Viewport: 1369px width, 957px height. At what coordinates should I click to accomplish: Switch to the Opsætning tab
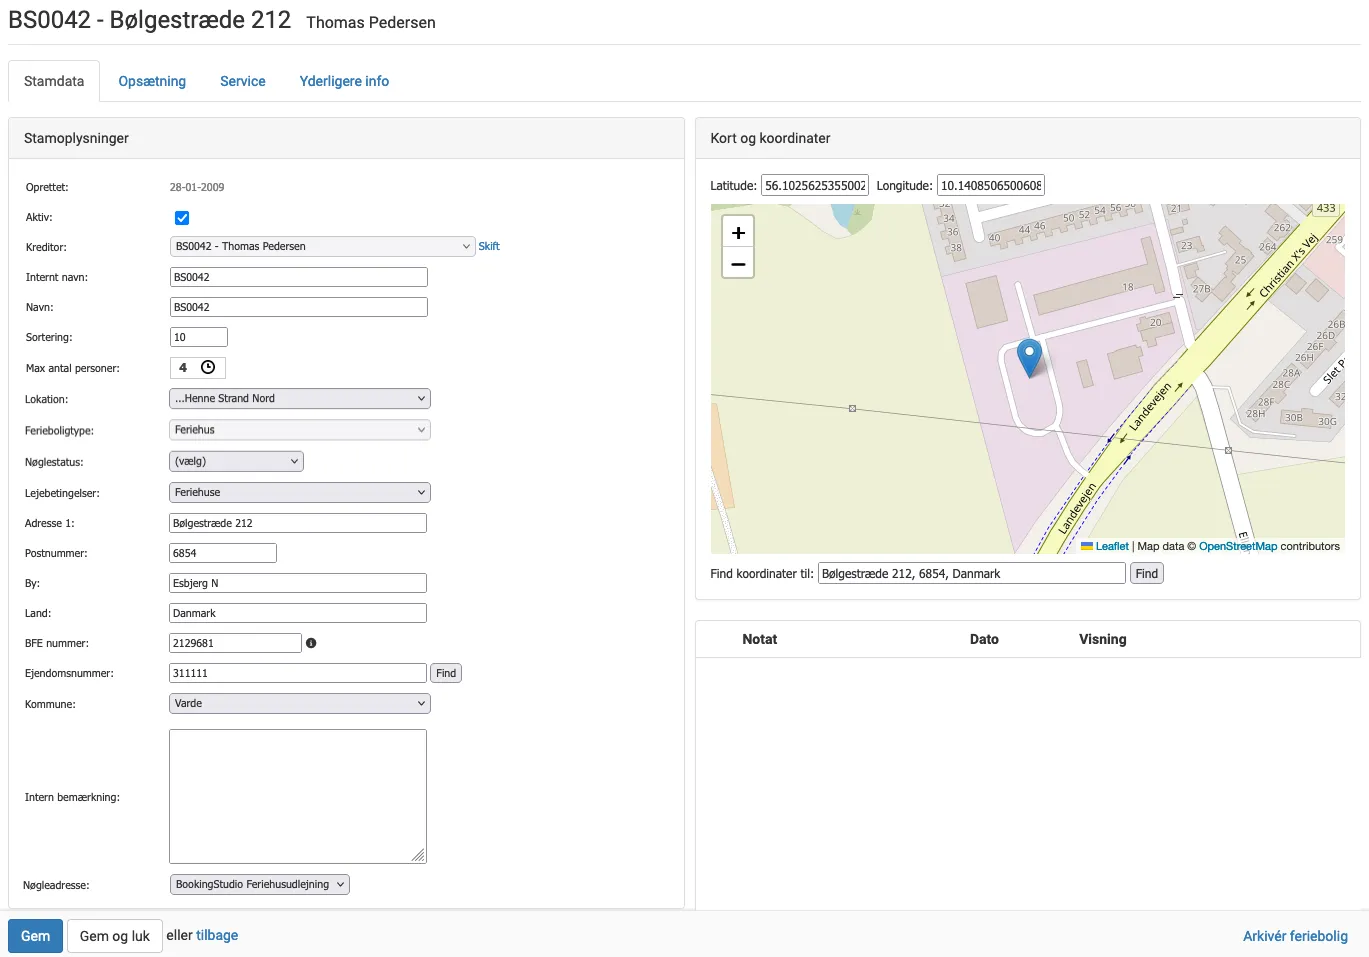[152, 81]
